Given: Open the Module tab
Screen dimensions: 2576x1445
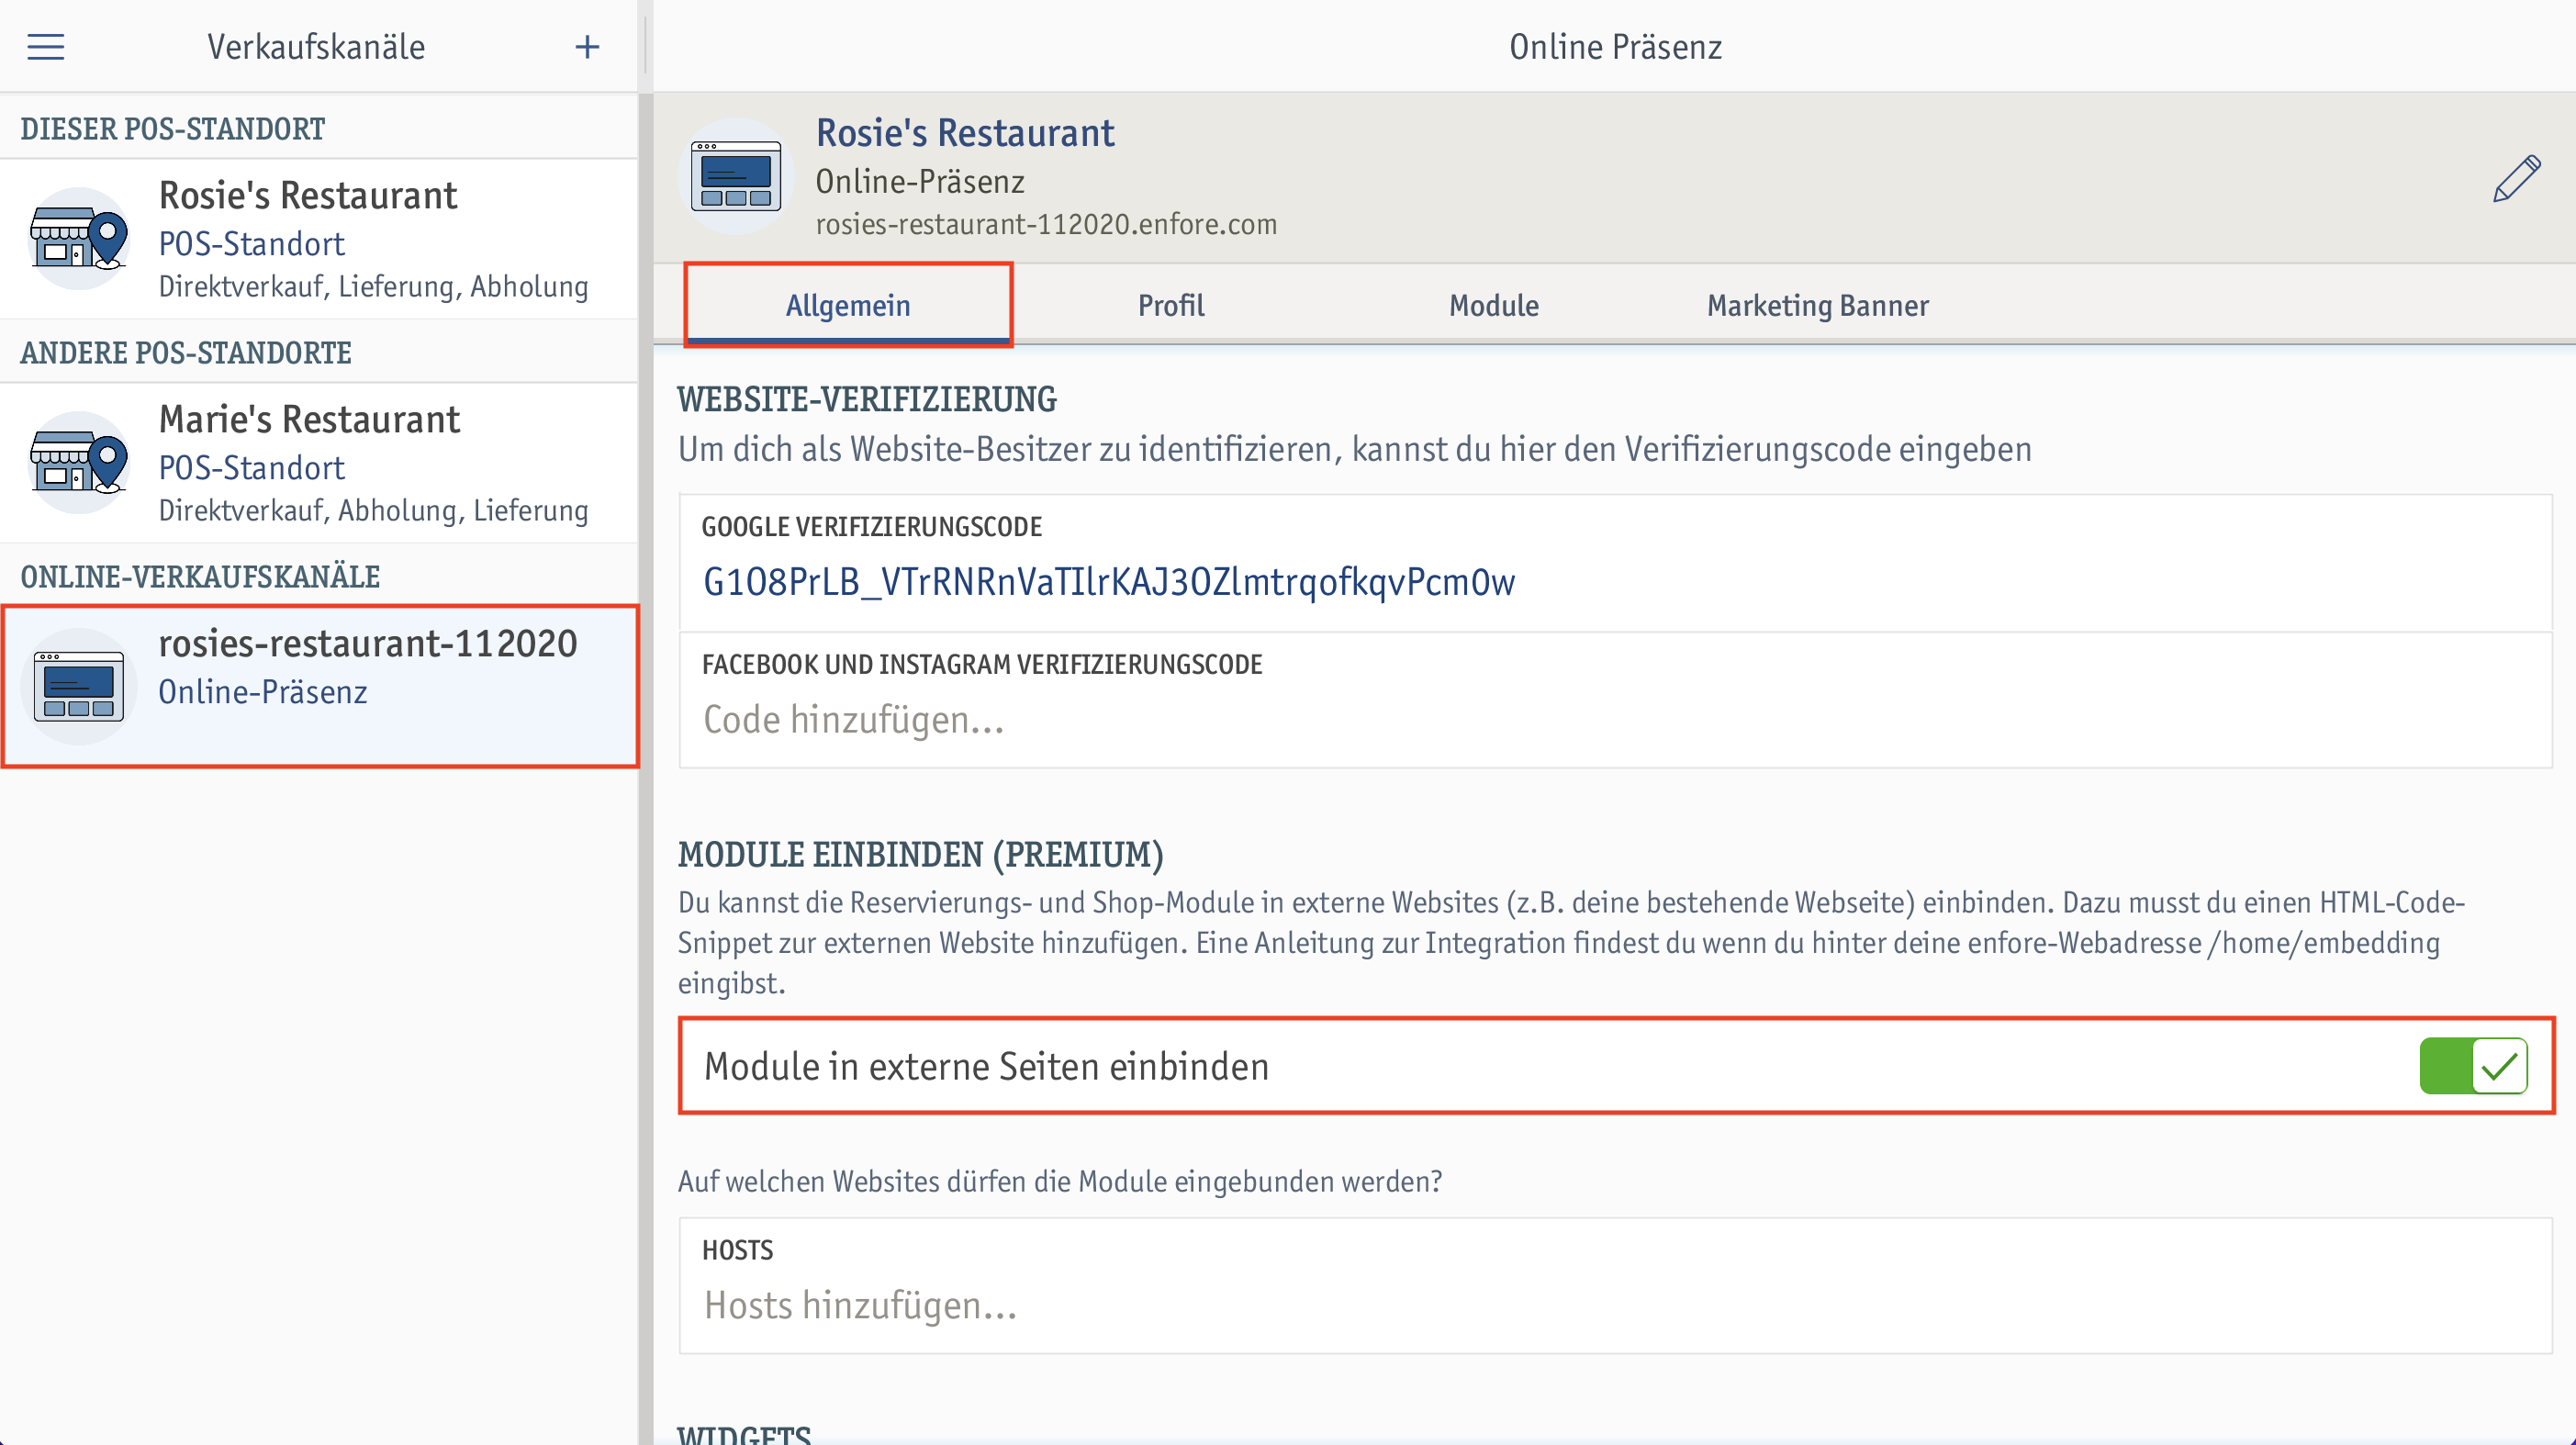Looking at the screenshot, I should click(x=1494, y=305).
